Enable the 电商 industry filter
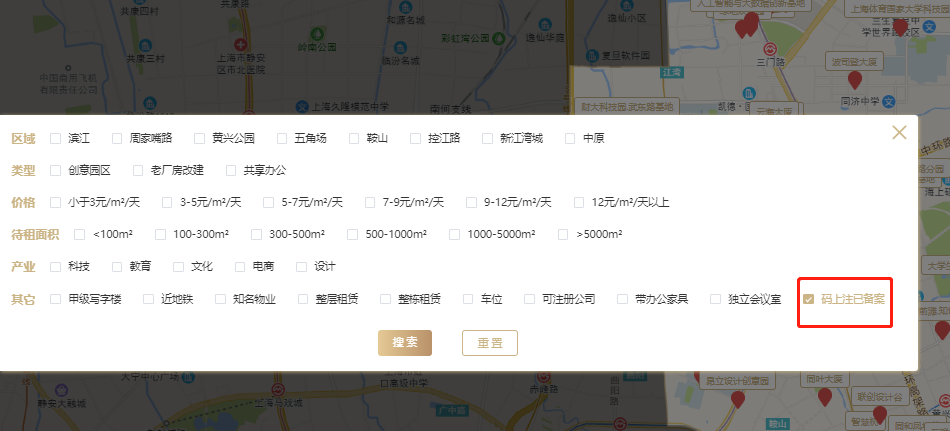Viewport: 950px width, 431px height. tap(240, 267)
